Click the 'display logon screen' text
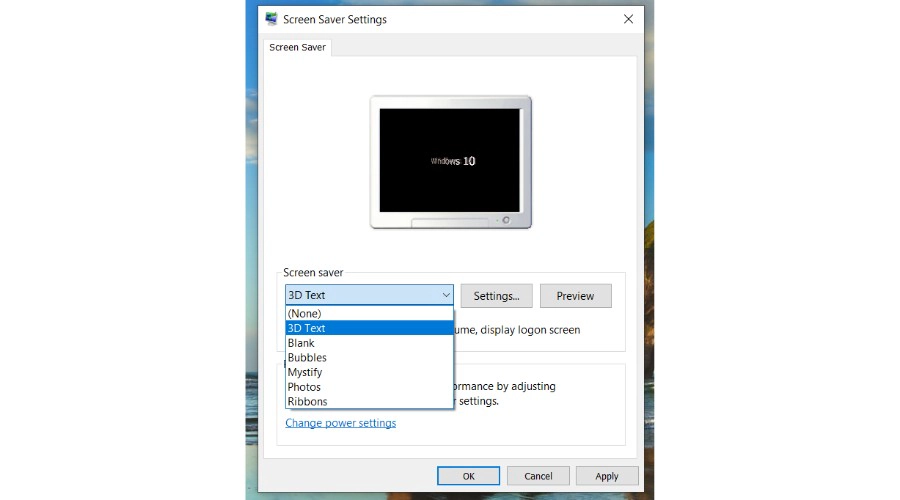900x500 pixels. [530, 330]
